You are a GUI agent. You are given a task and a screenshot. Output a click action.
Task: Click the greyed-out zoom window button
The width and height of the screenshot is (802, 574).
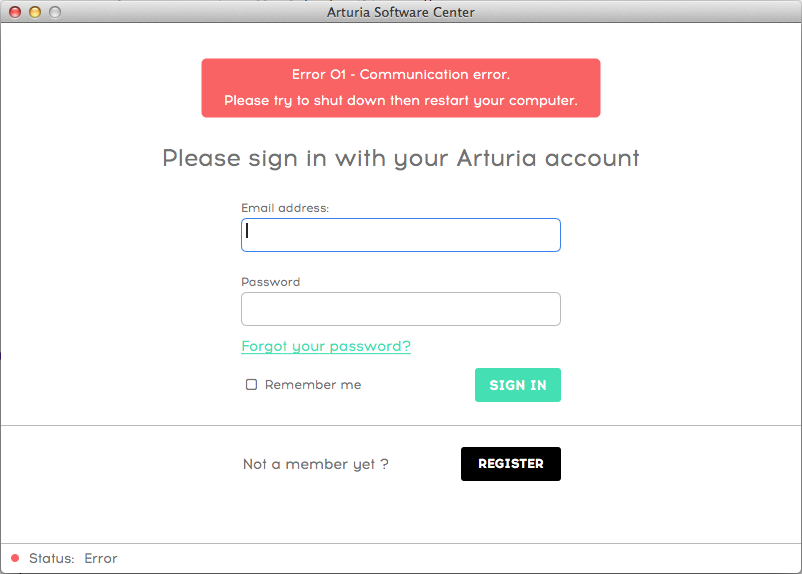55,12
